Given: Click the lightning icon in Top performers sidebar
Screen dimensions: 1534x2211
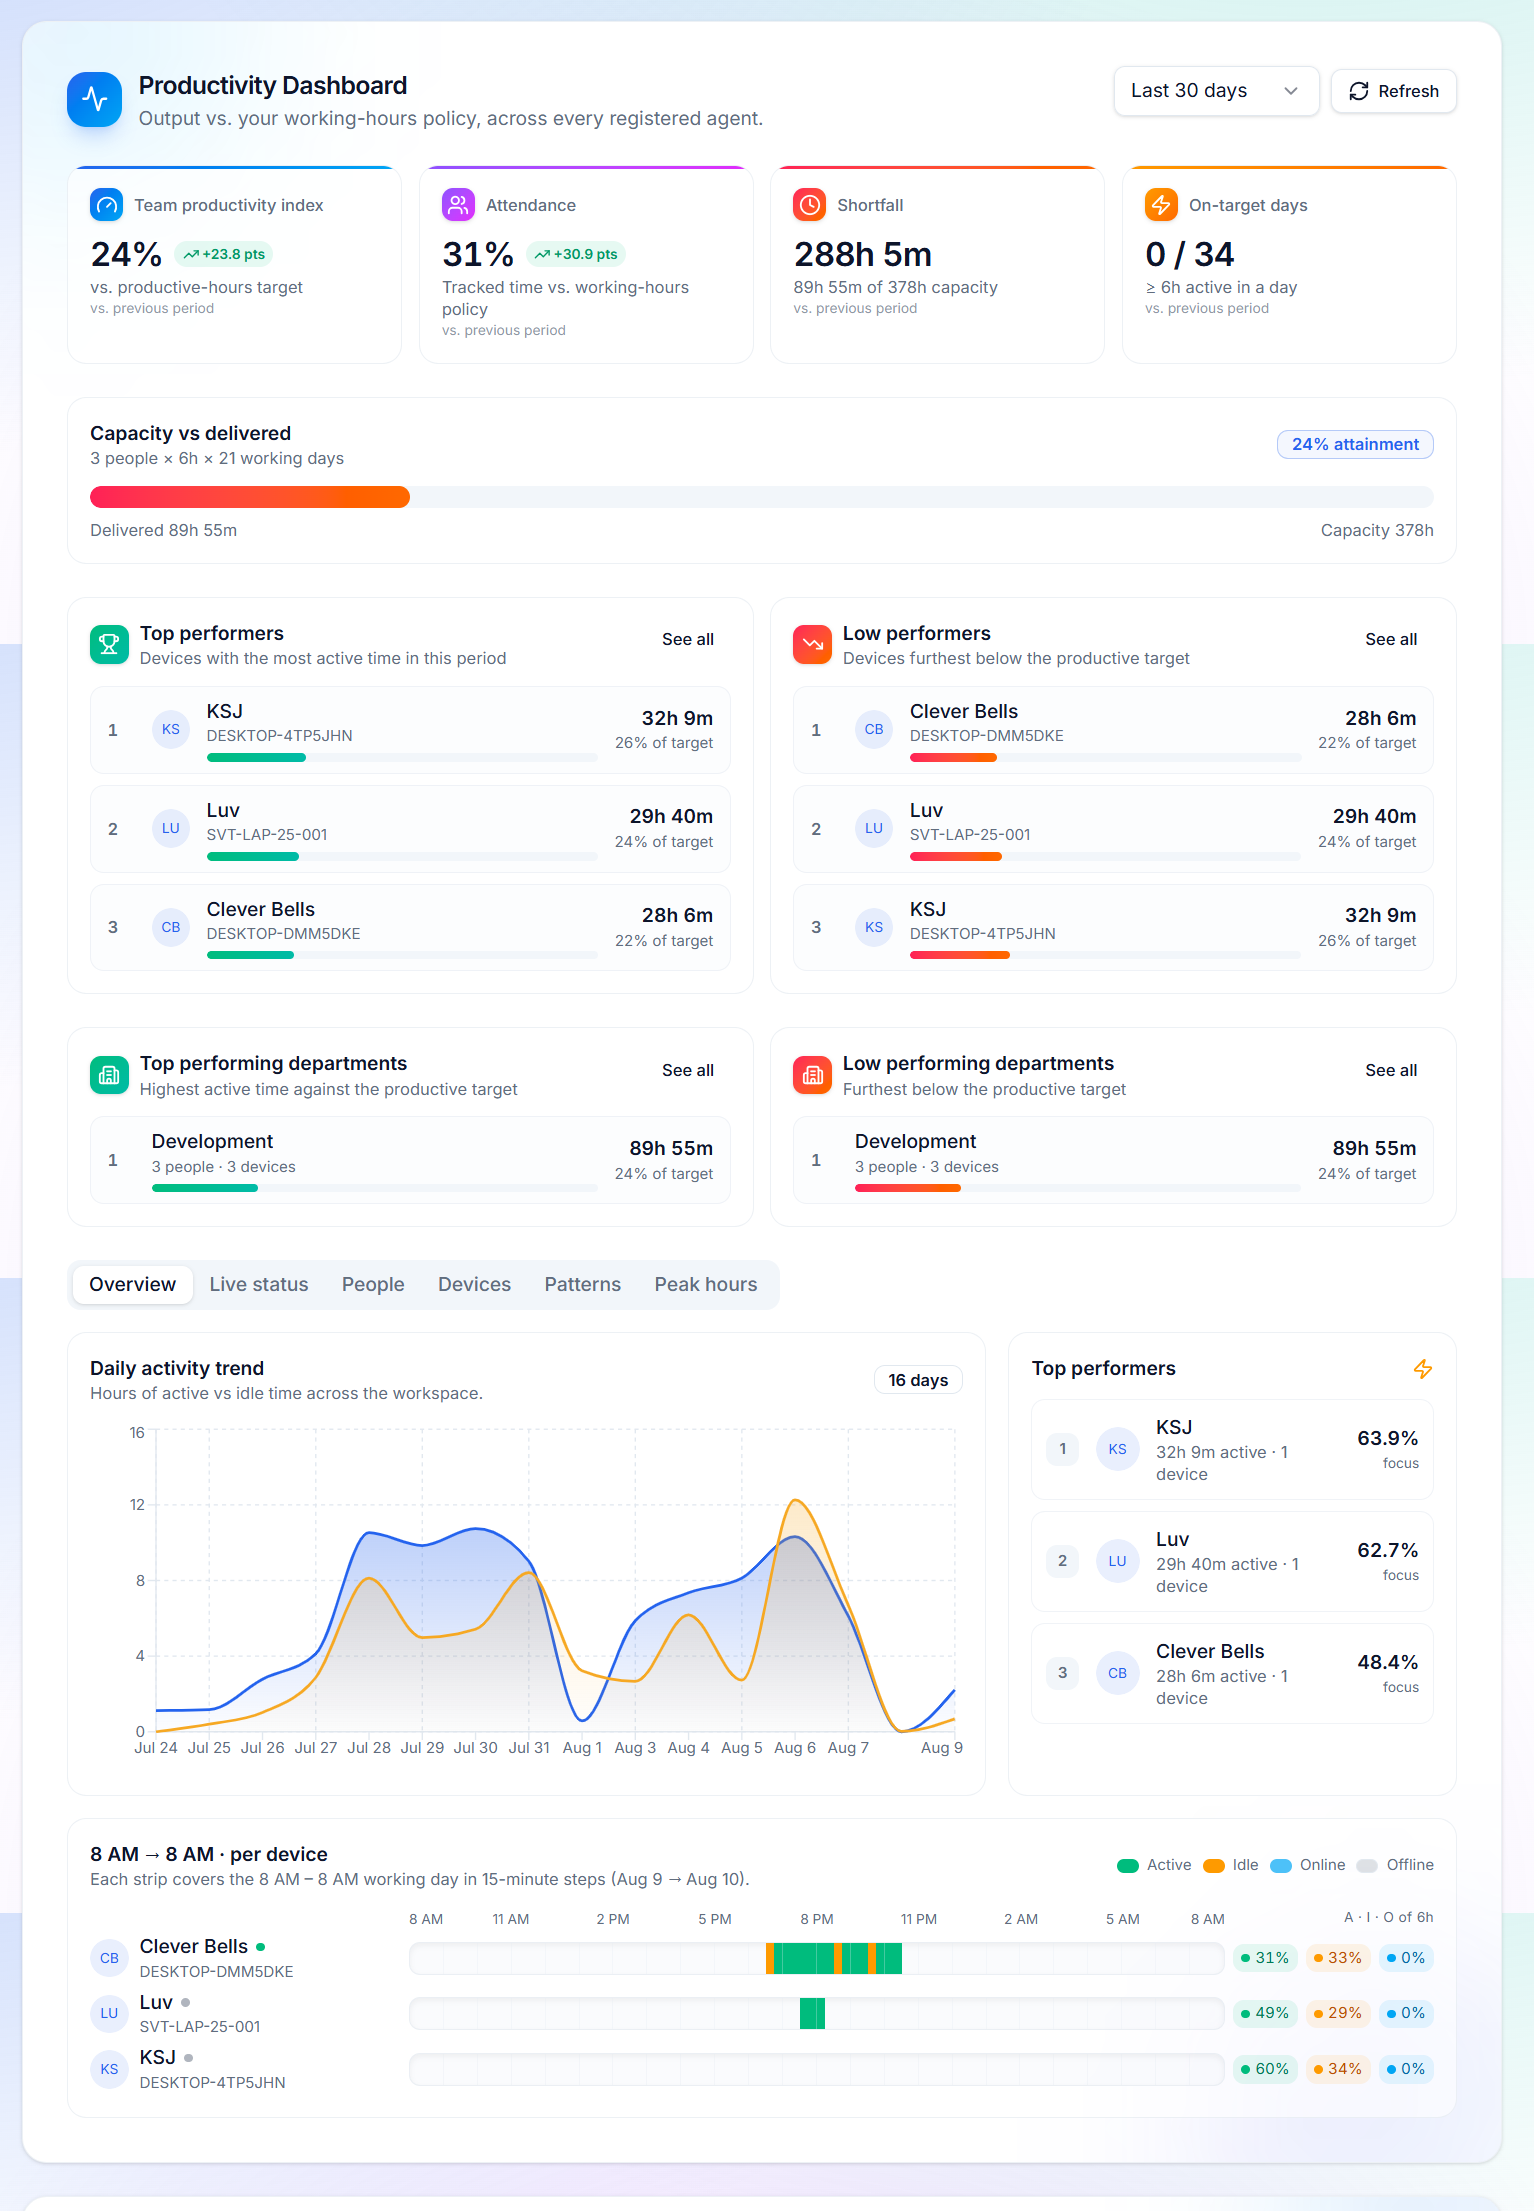Looking at the screenshot, I should (x=1422, y=1369).
